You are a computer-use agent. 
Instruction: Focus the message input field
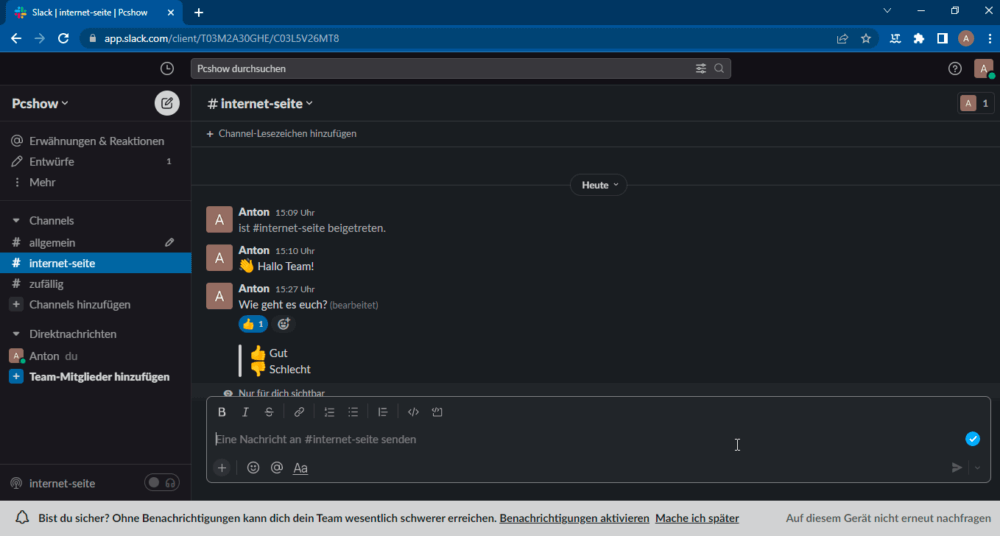tap(587, 439)
